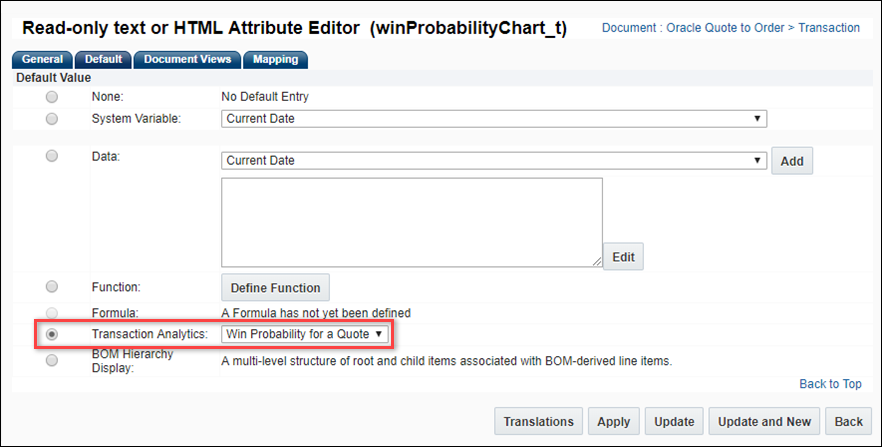This screenshot has width=882, height=447.
Task: Click inside the Data text area
Action: [411, 222]
